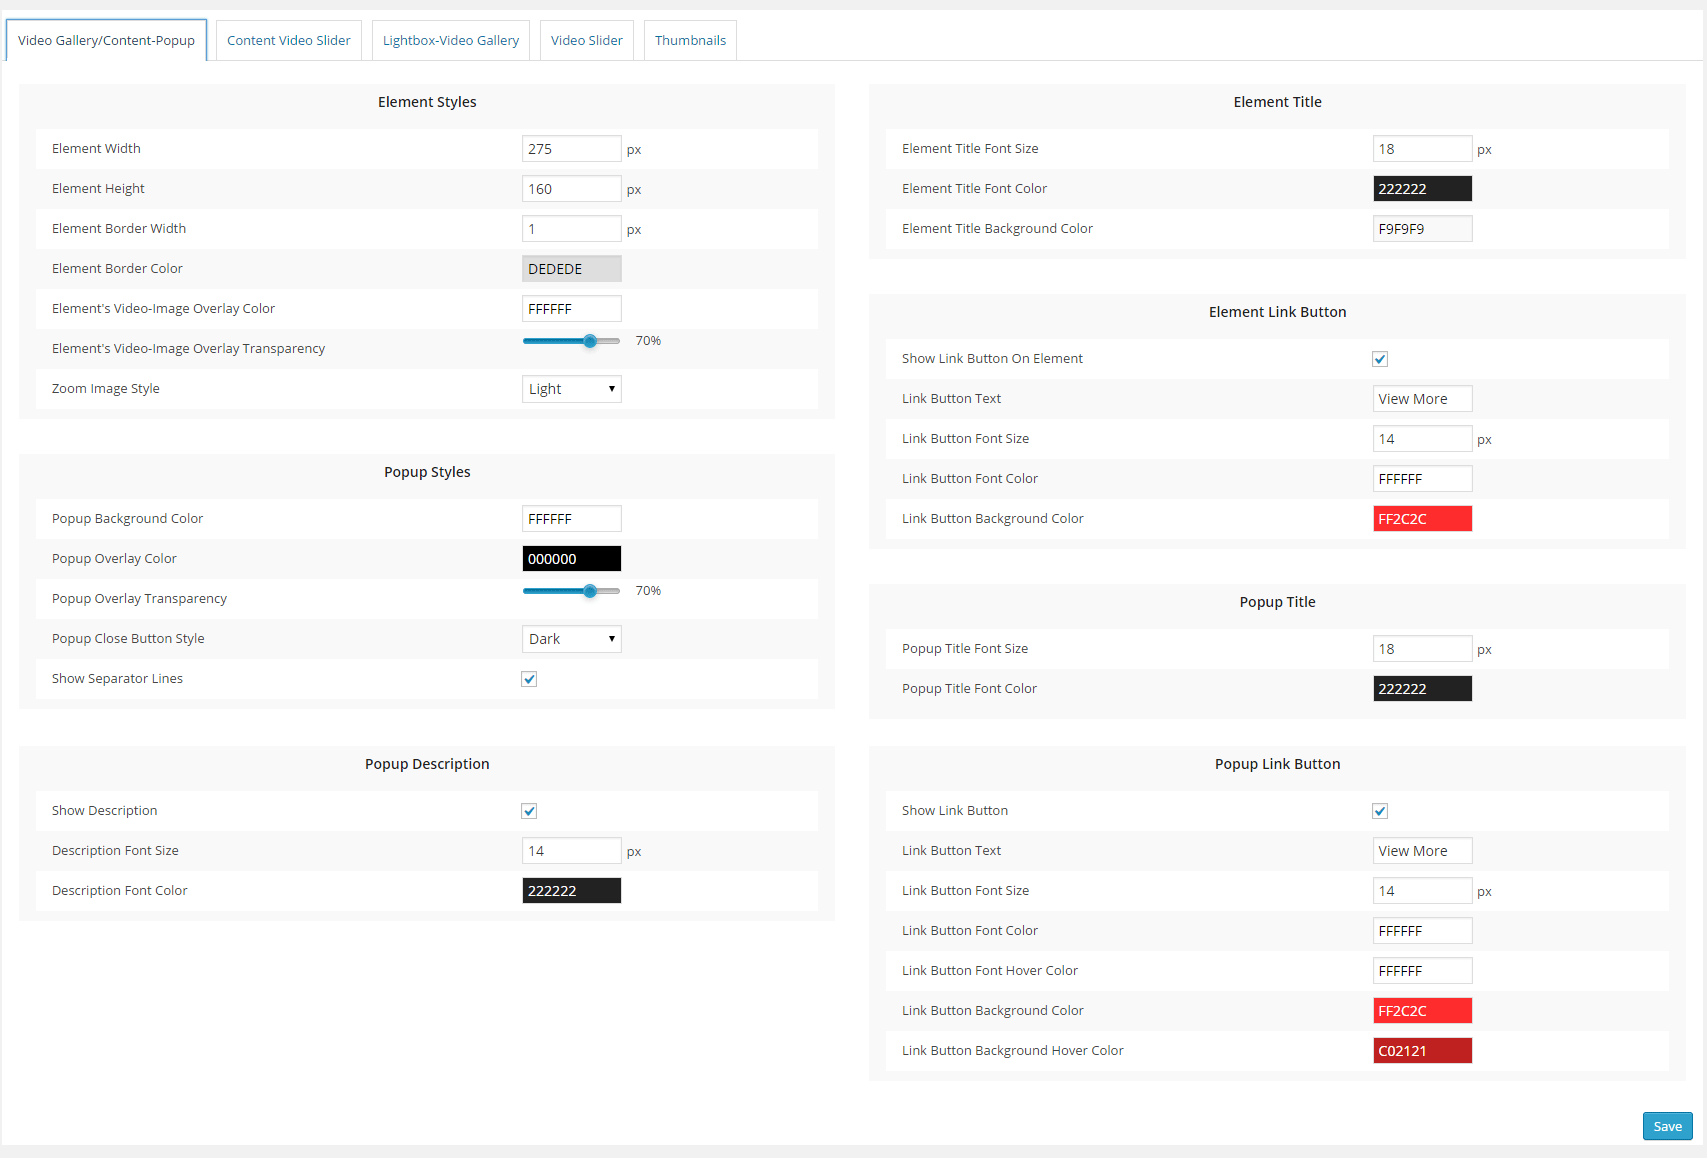Toggle Show Separator Lines checkbox
The image size is (1707, 1158).
coord(529,679)
